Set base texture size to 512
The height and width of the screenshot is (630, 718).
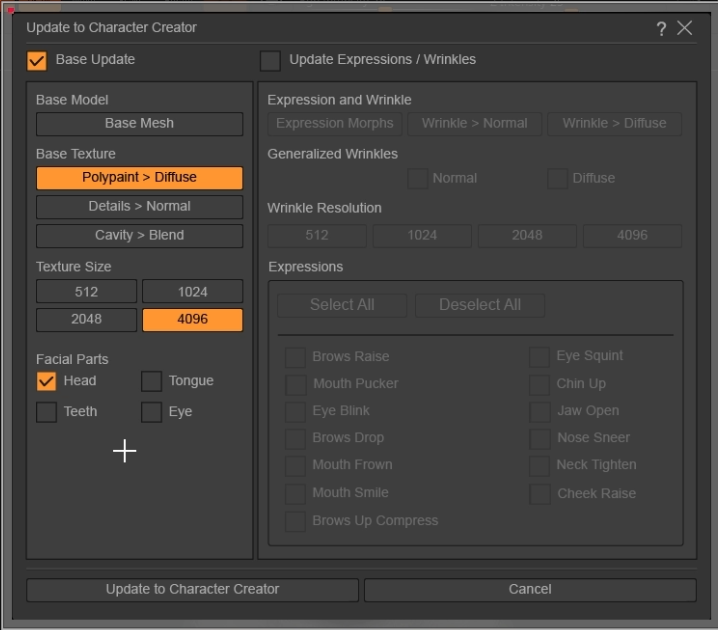click(x=87, y=291)
